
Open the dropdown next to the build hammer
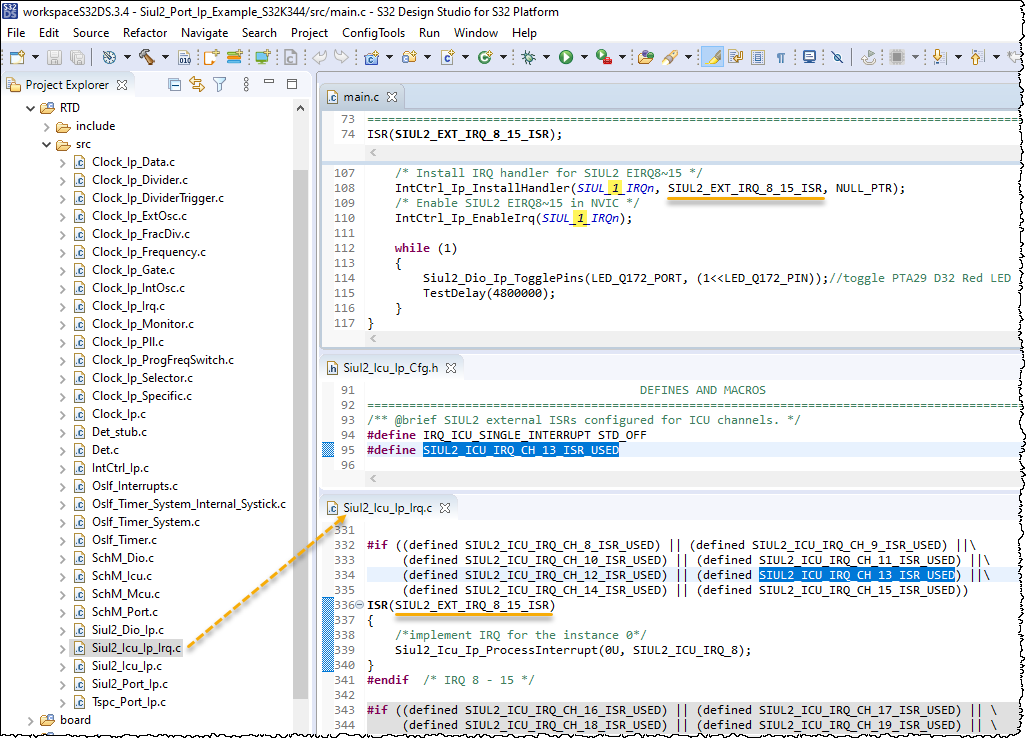pos(165,57)
